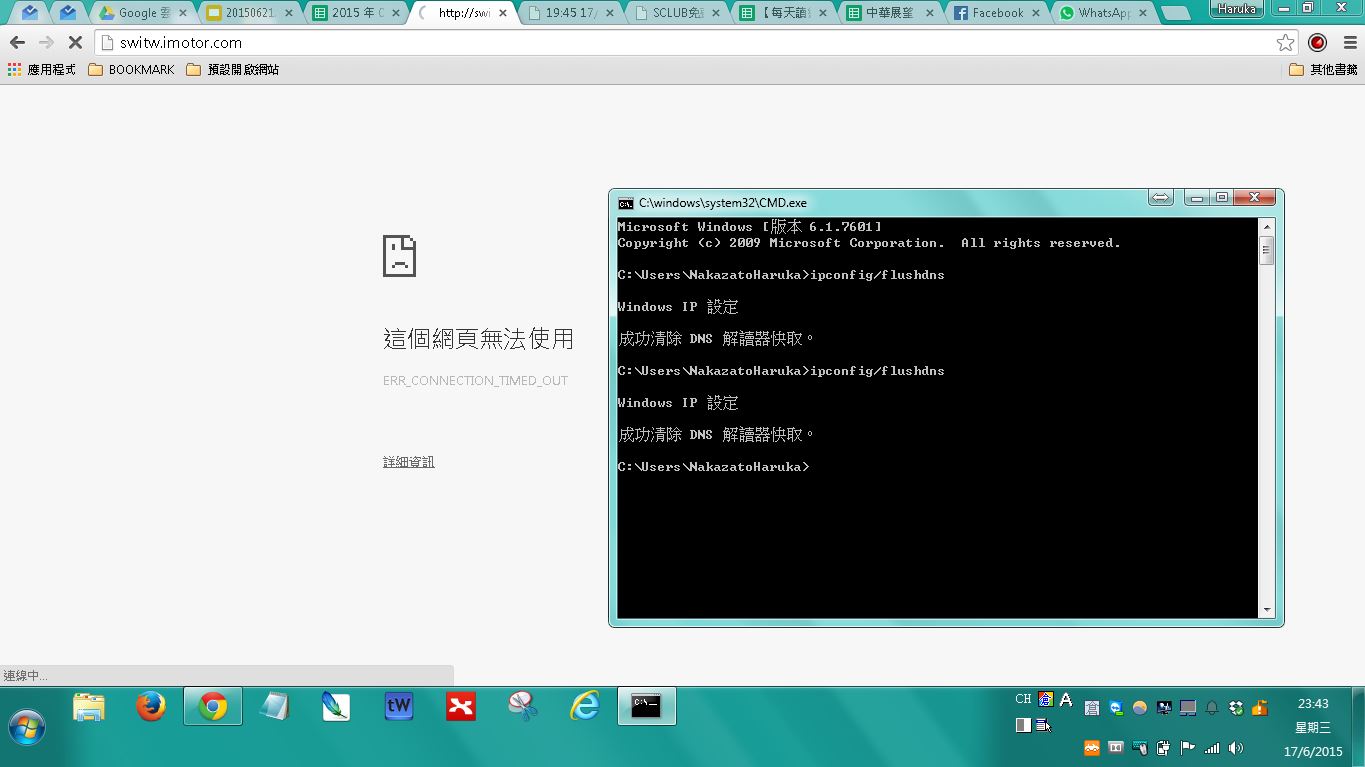Open the TeamViewer tray icon

click(1116, 708)
